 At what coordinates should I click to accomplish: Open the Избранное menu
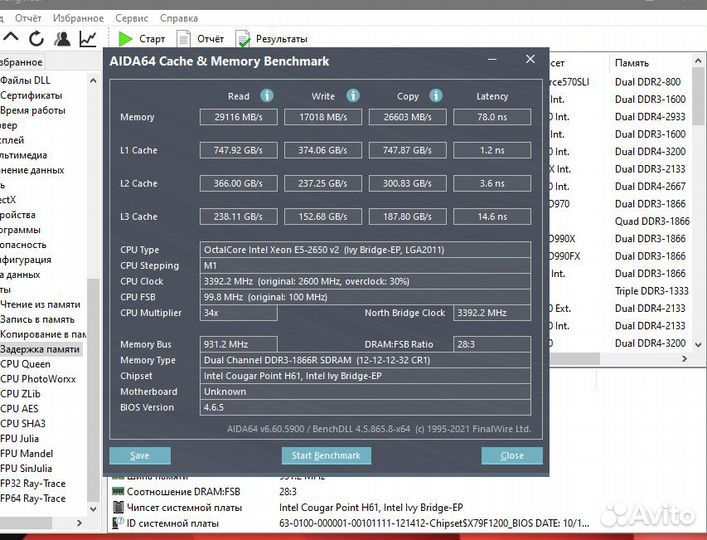click(78, 18)
